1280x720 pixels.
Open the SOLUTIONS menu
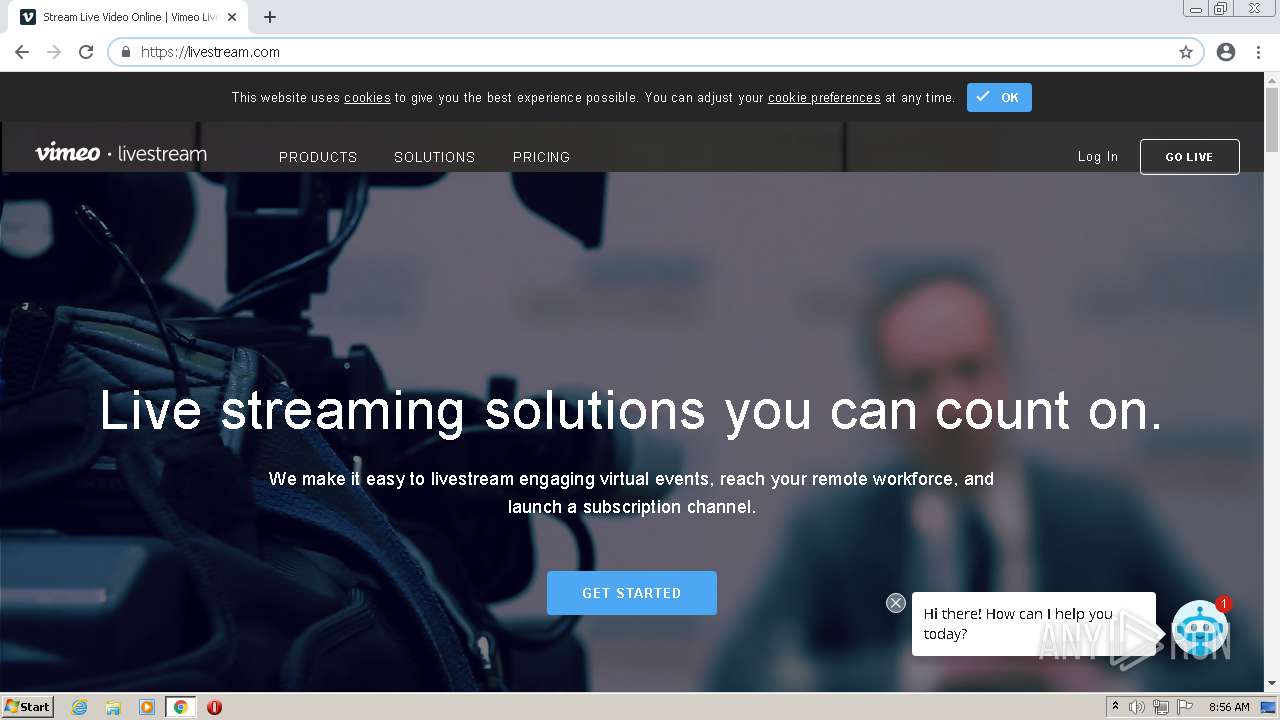click(x=434, y=157)
